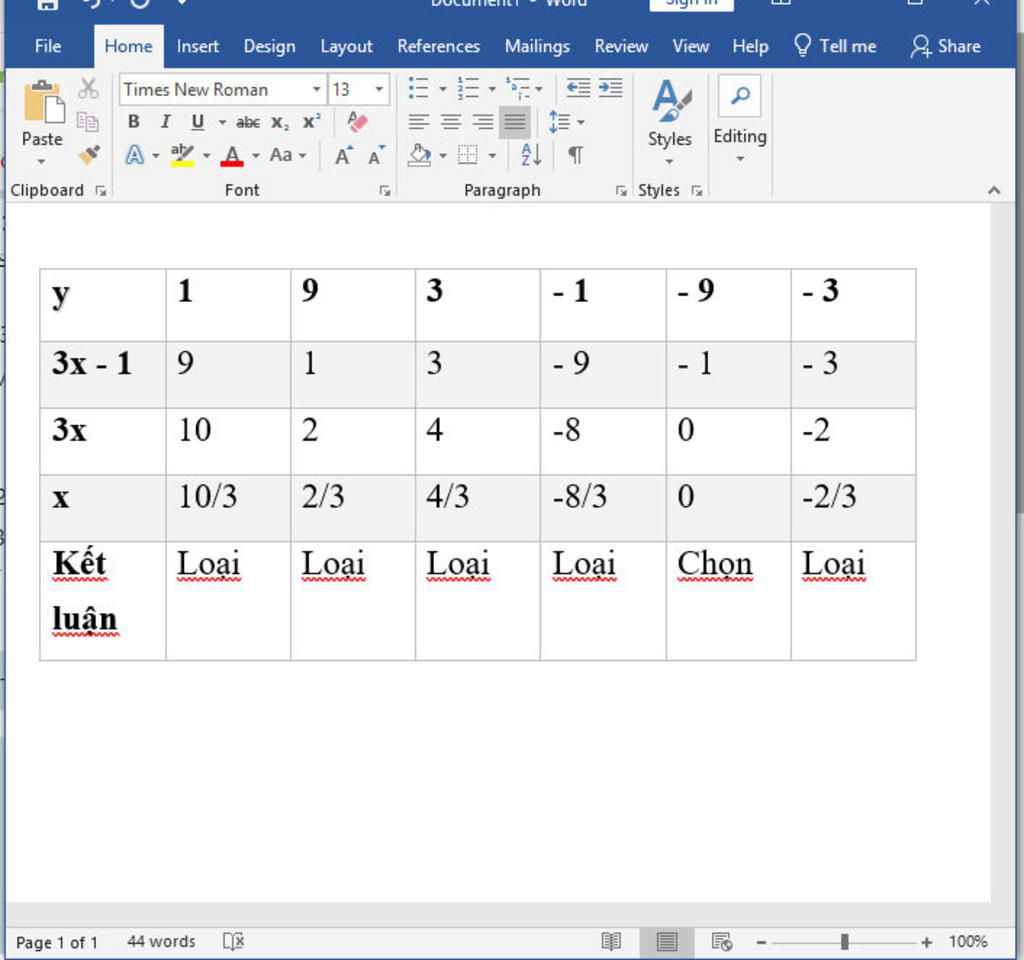This screenshot has height=960, width=1024.
Task: Open highlight color dropdown arrow
Action: [206, 155]
